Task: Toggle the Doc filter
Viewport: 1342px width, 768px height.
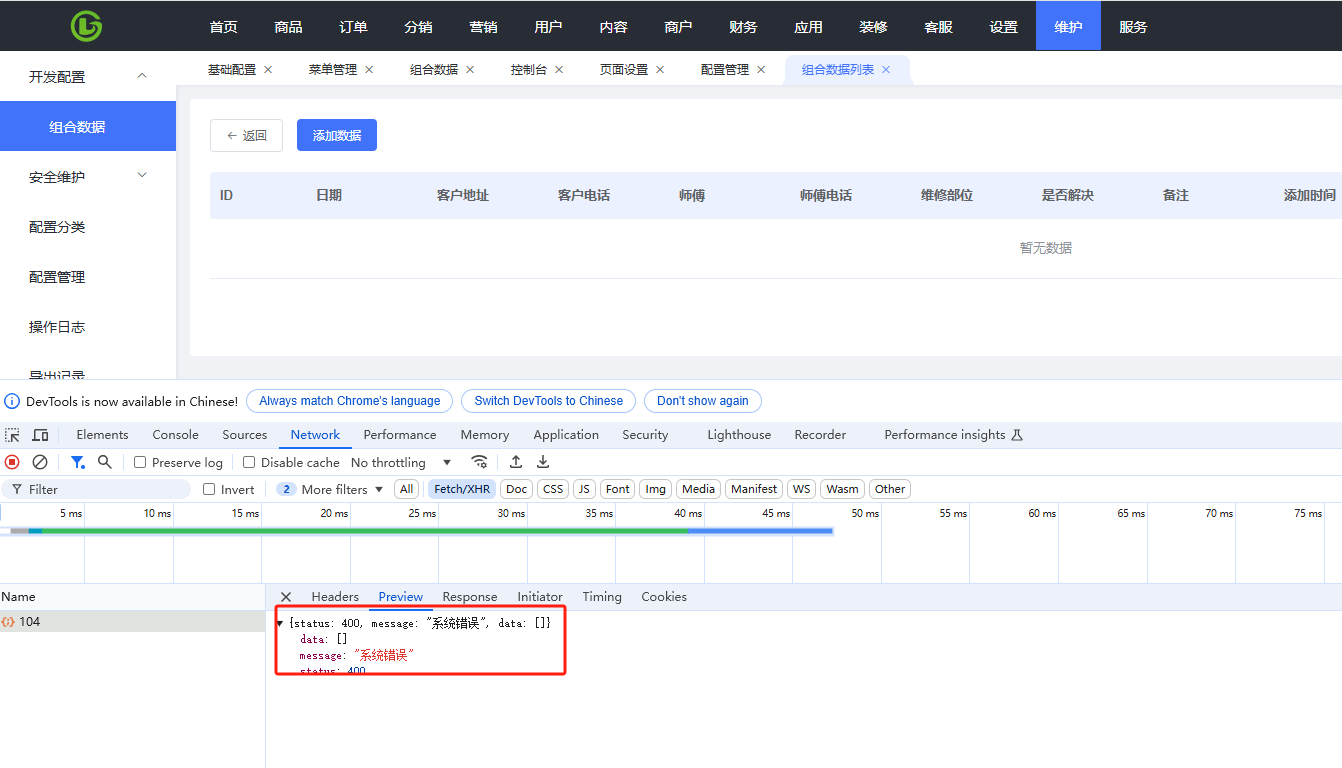Action: point(516,489)
